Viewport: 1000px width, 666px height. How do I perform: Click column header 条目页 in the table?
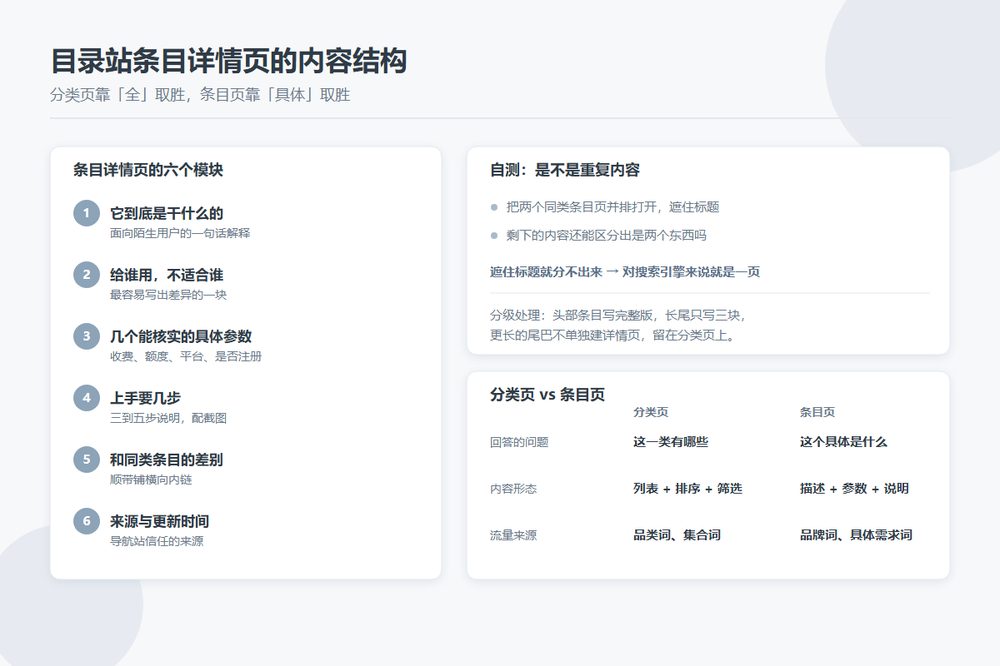pyautogui.click(x=818, y=412)
